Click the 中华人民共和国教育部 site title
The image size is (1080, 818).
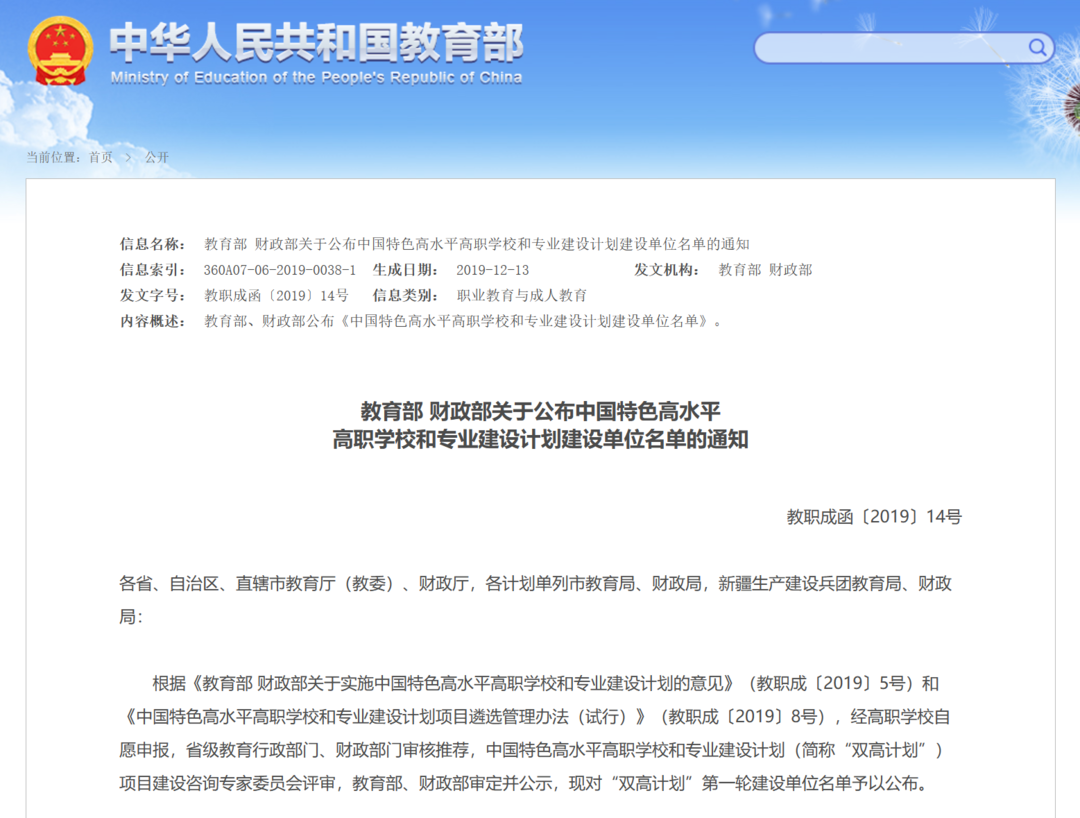click(316, 42)
